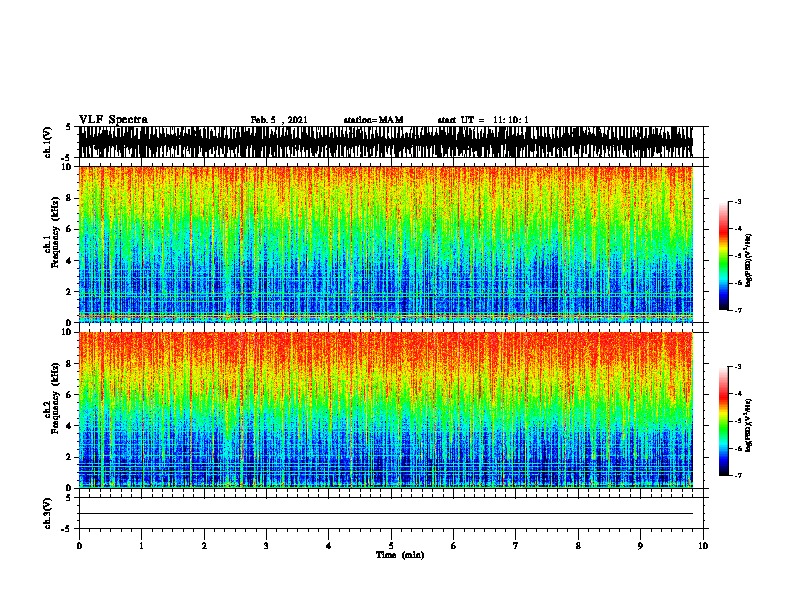792x612 pixels.
Task: Click the ch.1 black waveform strip
Action: tap(386, 142)
